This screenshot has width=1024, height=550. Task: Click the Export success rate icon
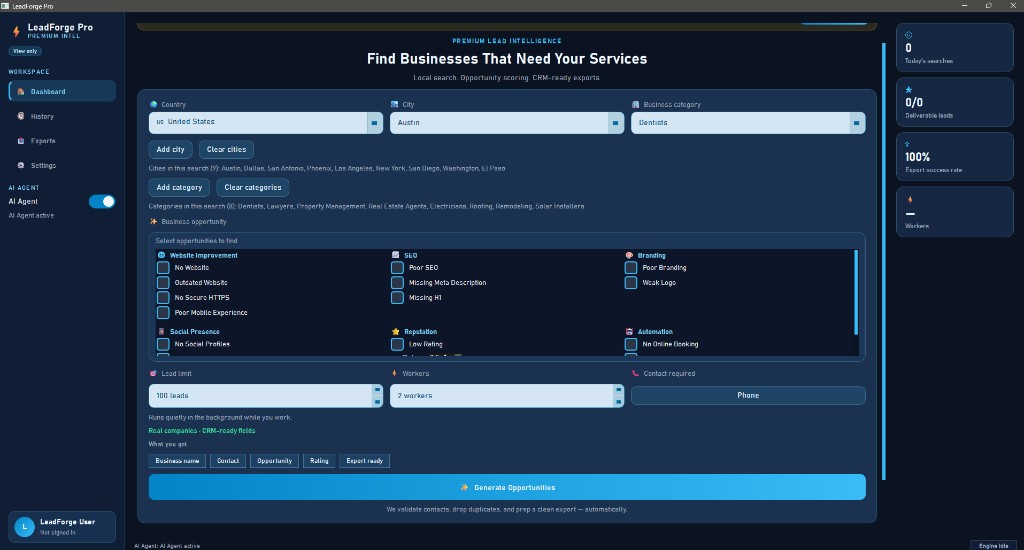coord(907,144)
